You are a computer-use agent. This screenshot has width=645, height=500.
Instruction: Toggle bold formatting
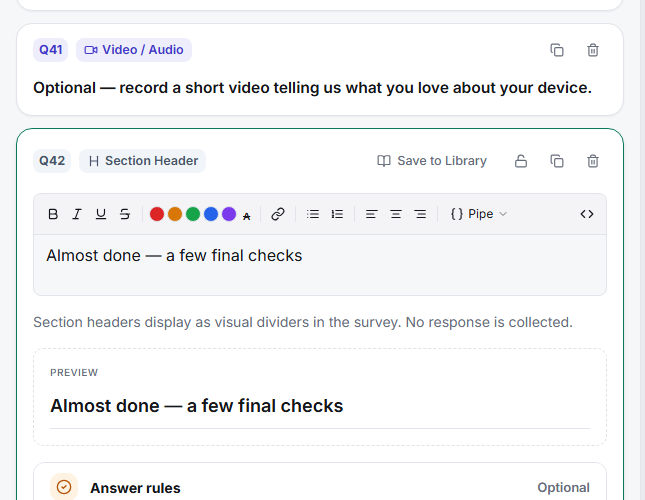pyautogui.click(x=53, y=214)
